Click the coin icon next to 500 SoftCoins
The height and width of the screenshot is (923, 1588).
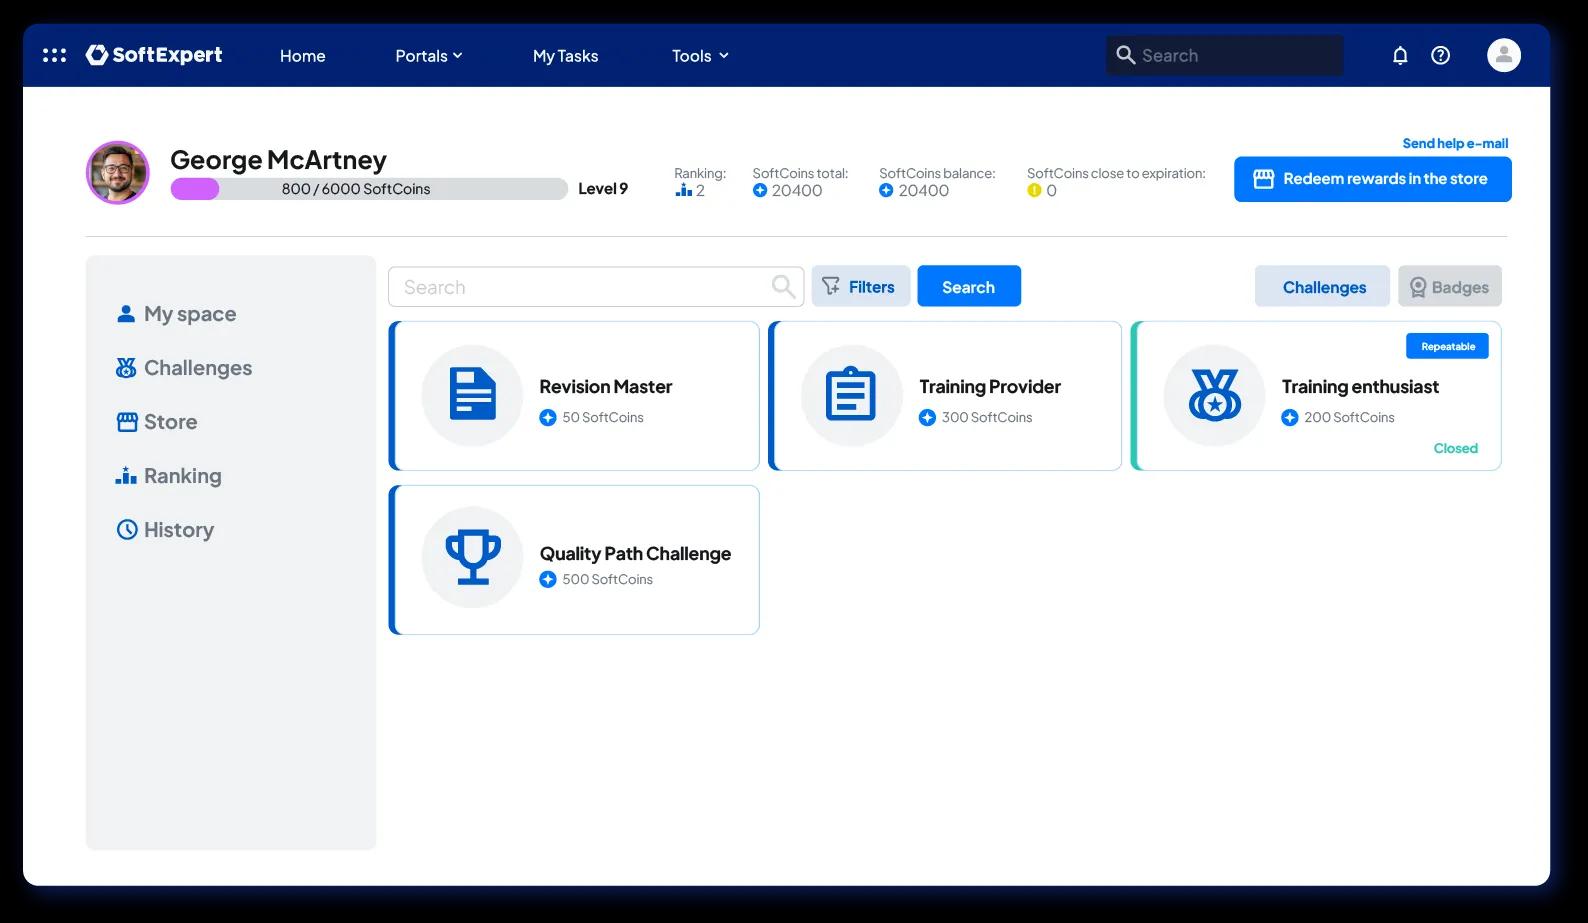(x=548, y=580)
